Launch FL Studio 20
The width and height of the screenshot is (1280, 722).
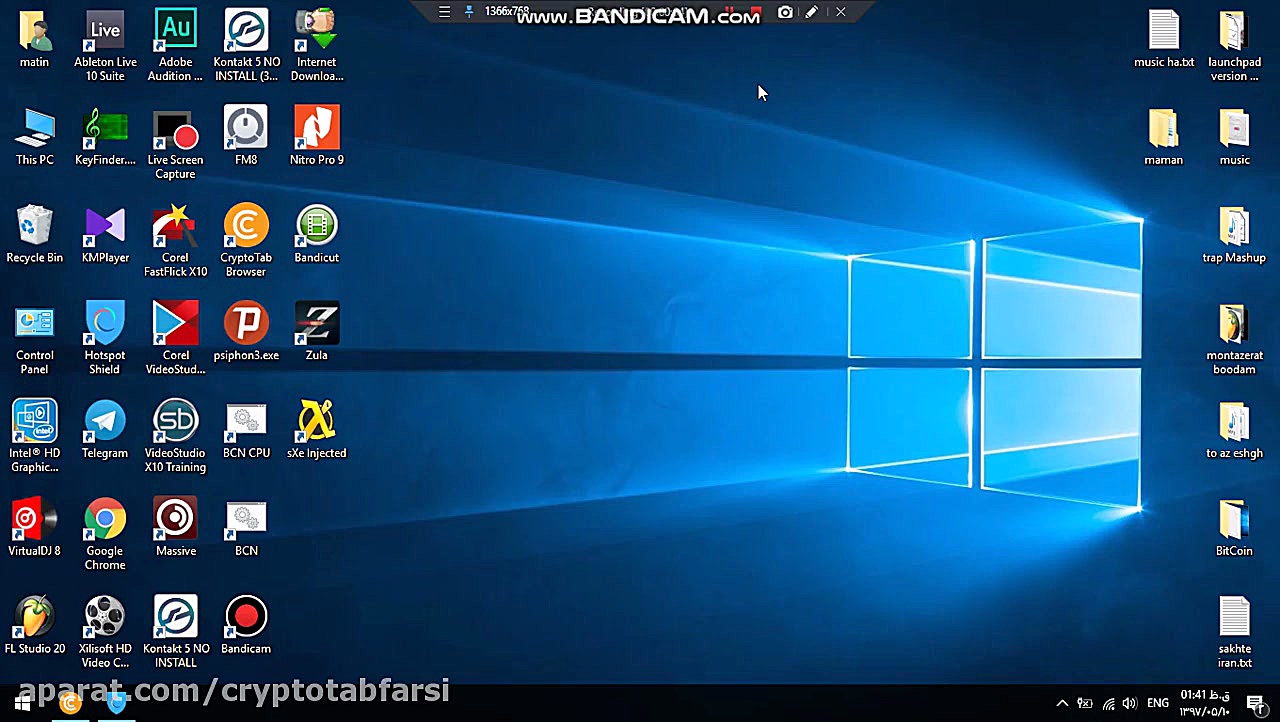pos(34,626)
